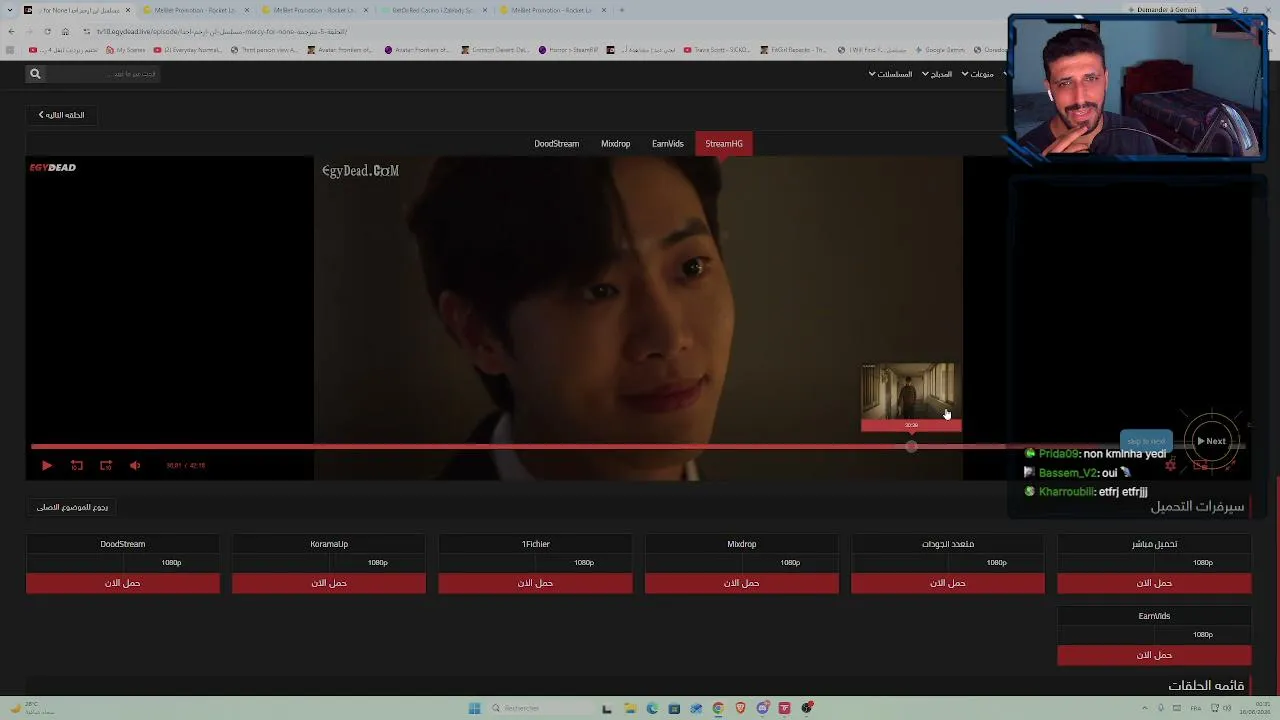Open File Explorer from the taskbar
The width and height of the screenshot is (1280, 720).
tap(630, 708)
